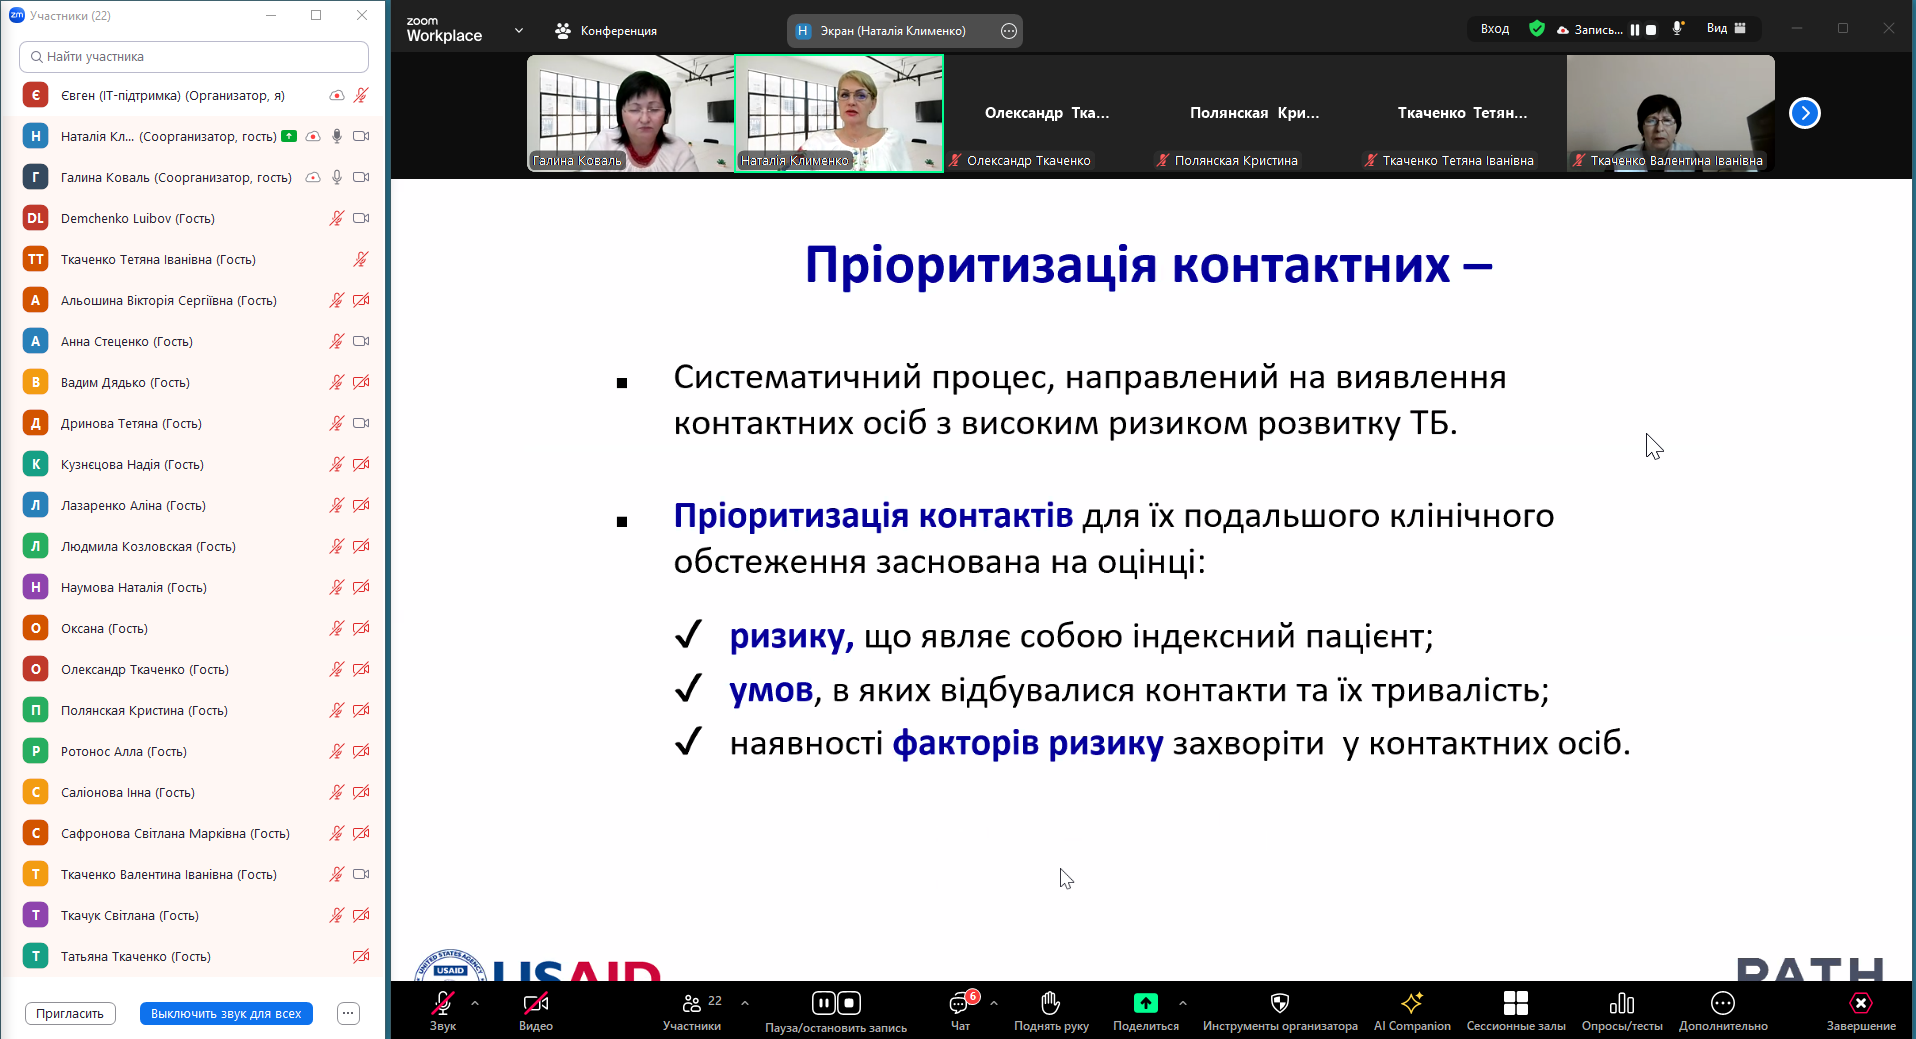
Task: Open the Chat panel icon
Action: 959,1004
